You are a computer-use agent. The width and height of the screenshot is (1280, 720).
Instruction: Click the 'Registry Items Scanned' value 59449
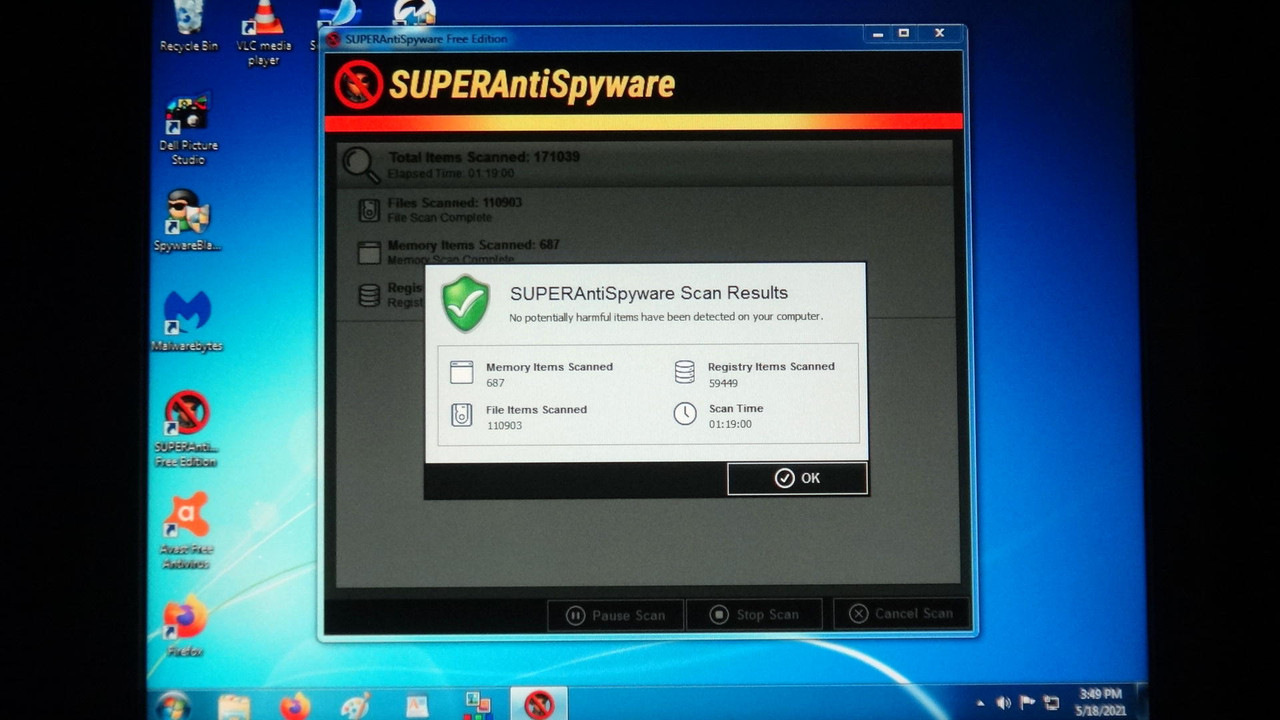[x=723, y=383]
